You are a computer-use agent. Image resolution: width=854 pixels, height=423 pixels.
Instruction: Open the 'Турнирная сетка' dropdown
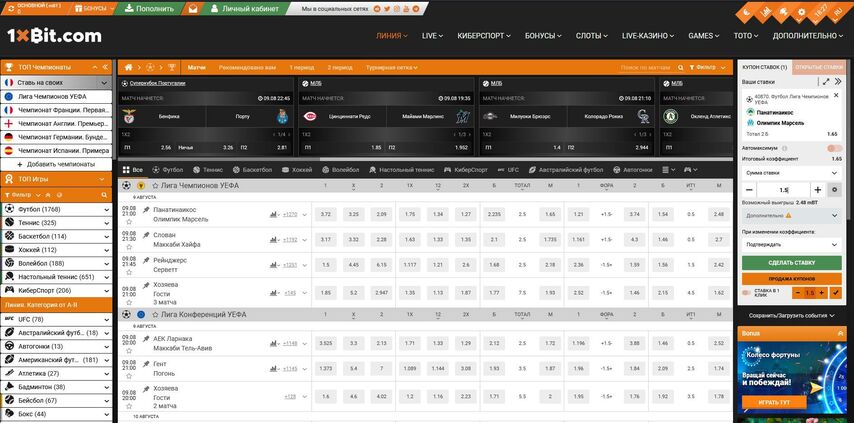click(392, 68)
